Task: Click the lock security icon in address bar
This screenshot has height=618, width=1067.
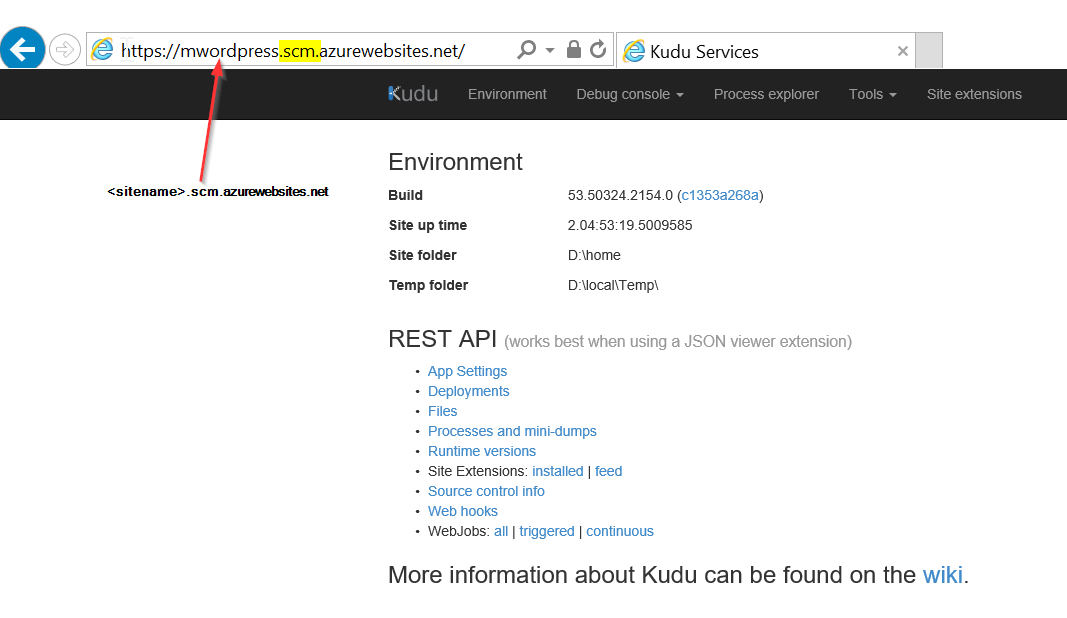Action: [574, 49]
